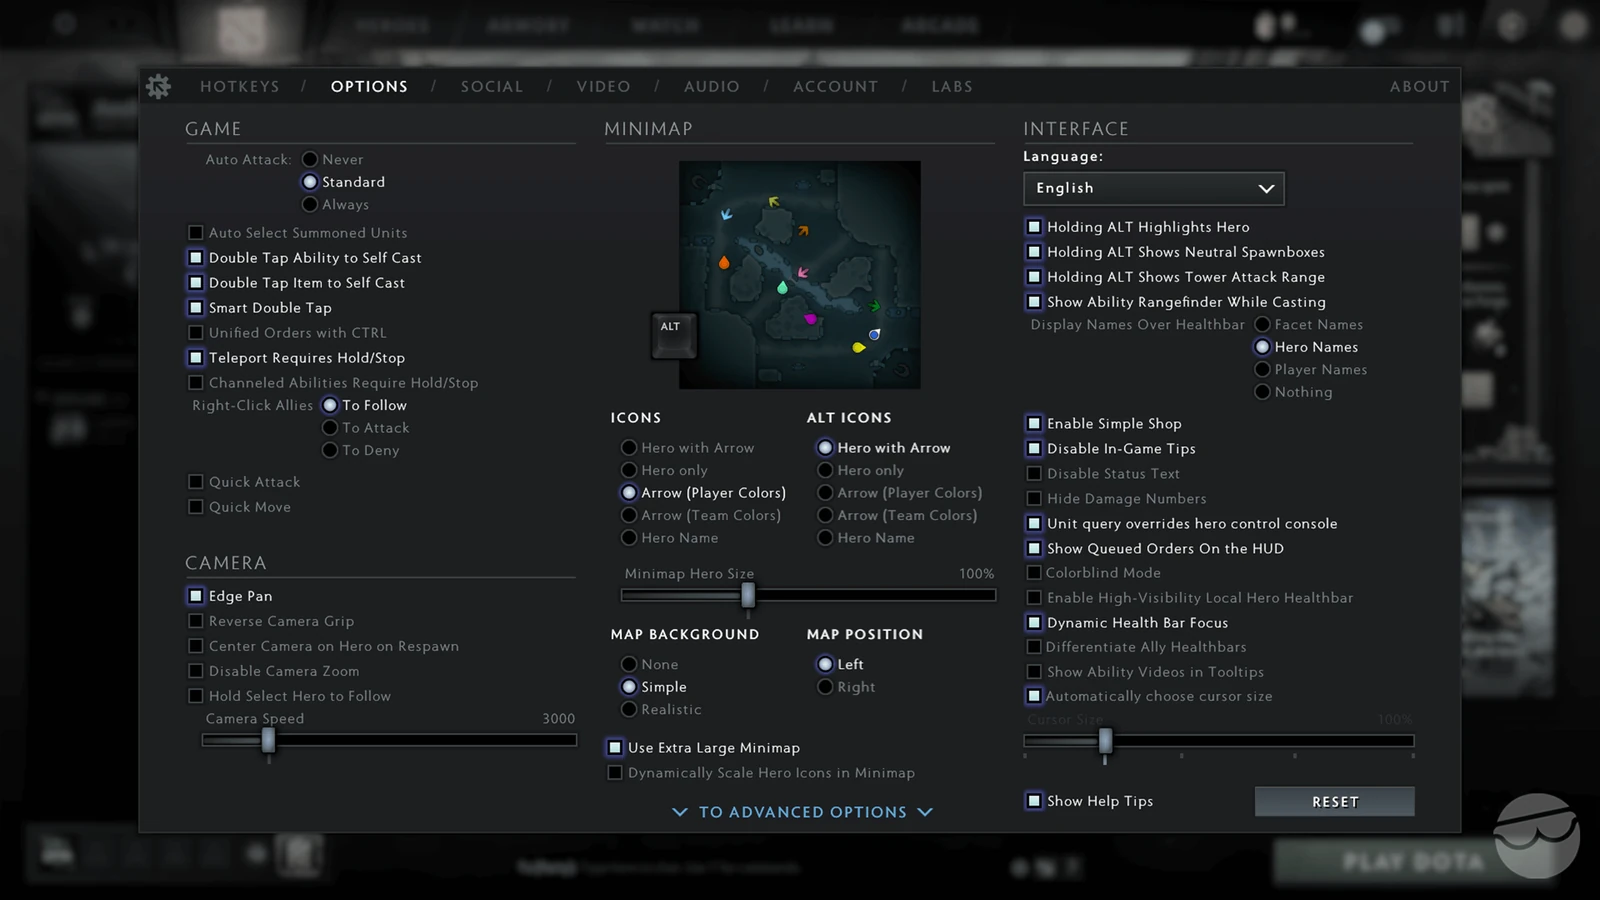The height and width of the screenshot is (900, 1600).
Task: Enable Center Camera on Hero on Respawn
Action: 196,646
